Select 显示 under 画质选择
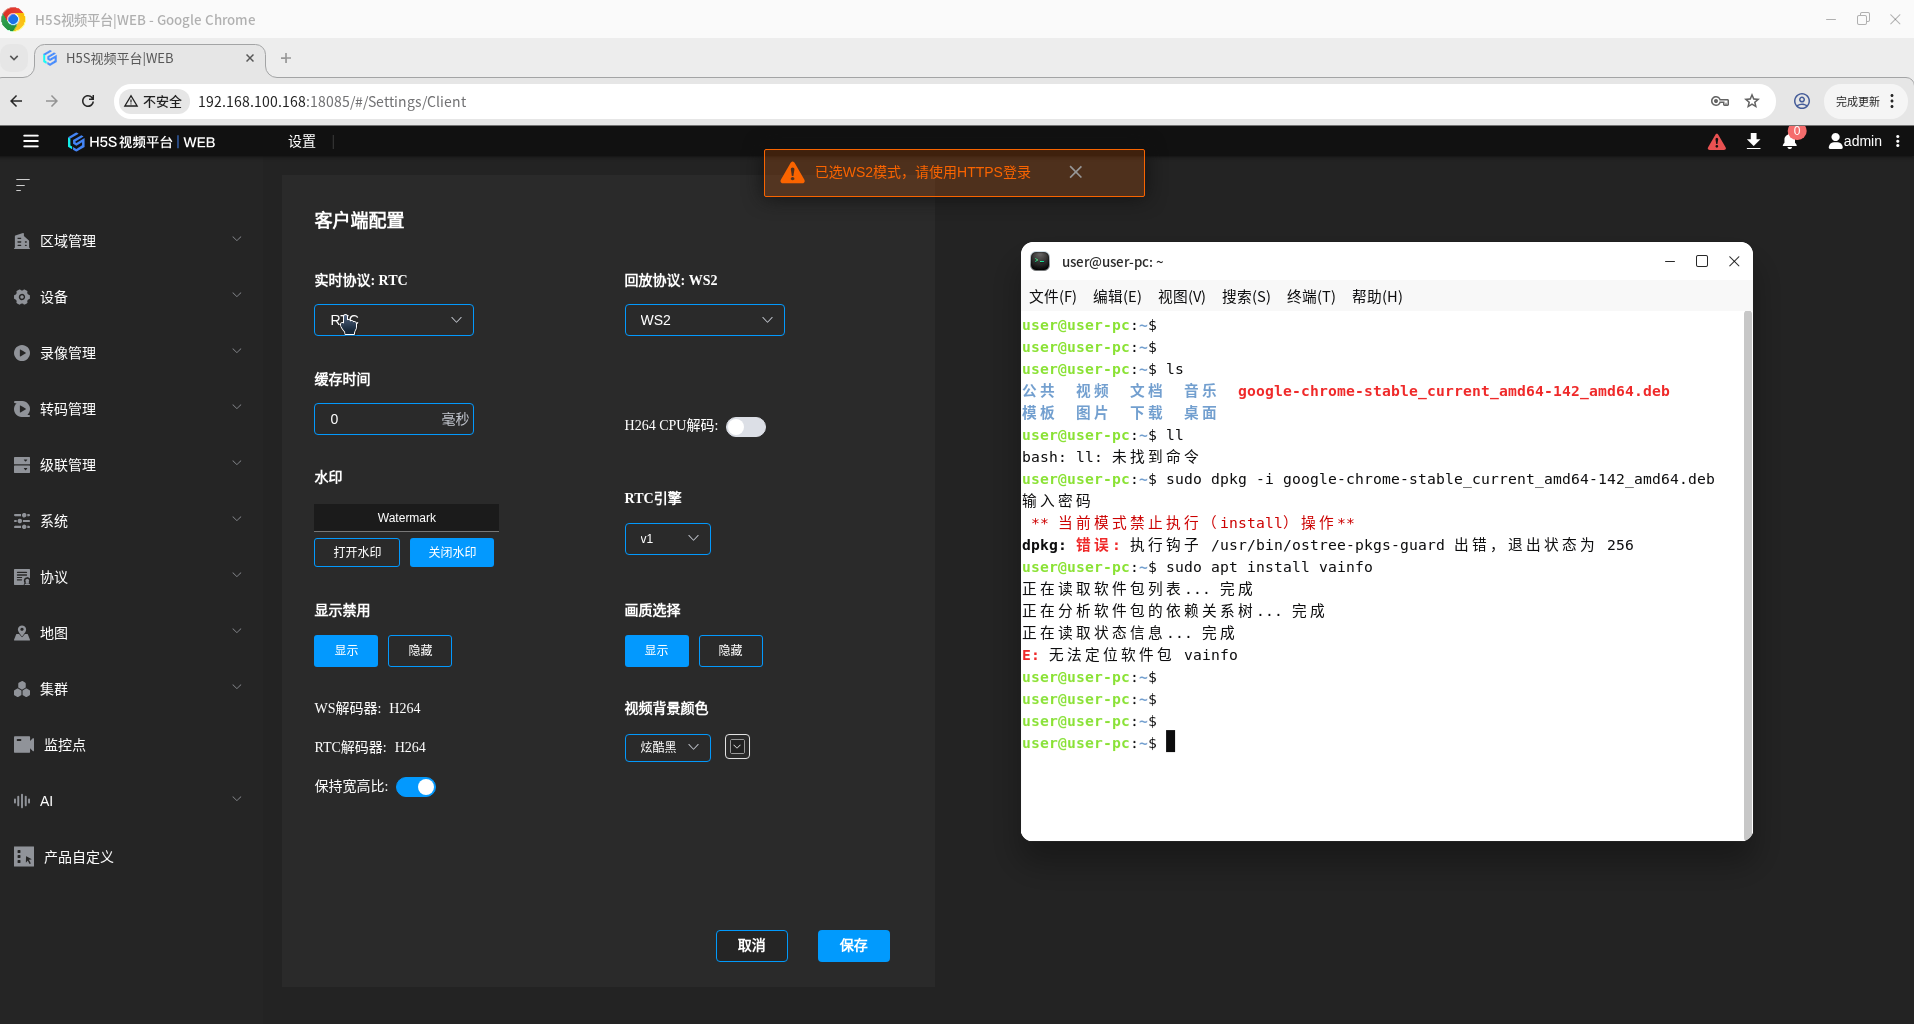1914x1024 pixels. [657, 651]
